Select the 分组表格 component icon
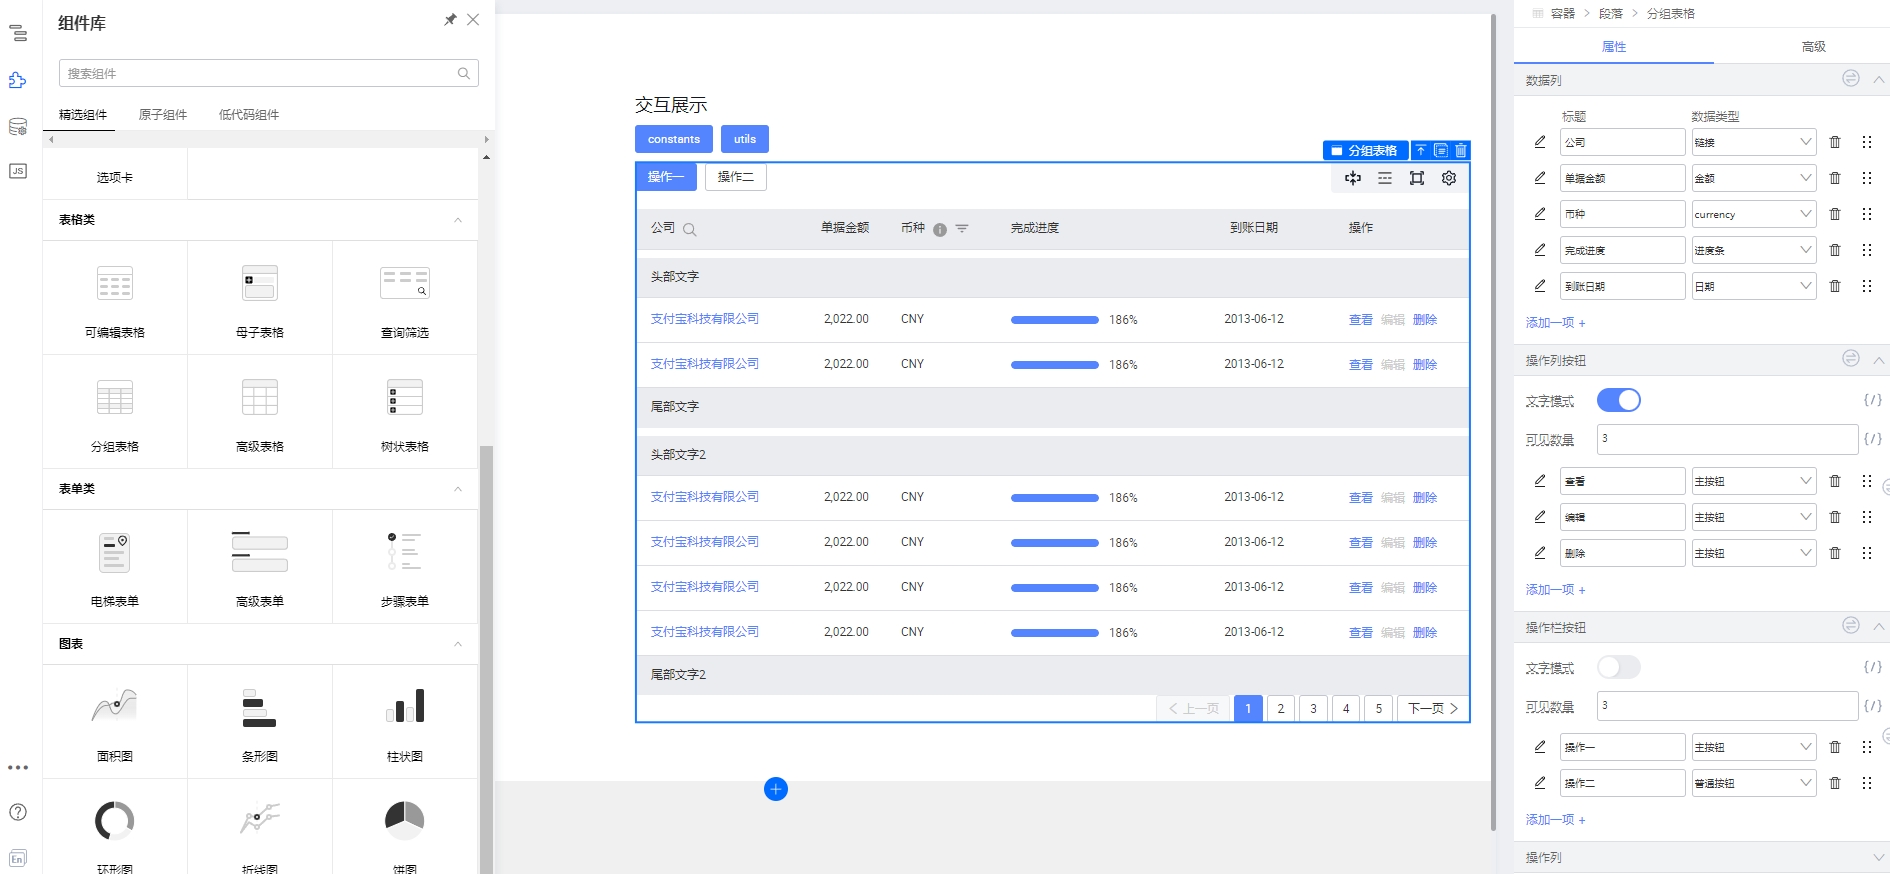Viewport: 1890px width, 874px height. coord(115,398)
